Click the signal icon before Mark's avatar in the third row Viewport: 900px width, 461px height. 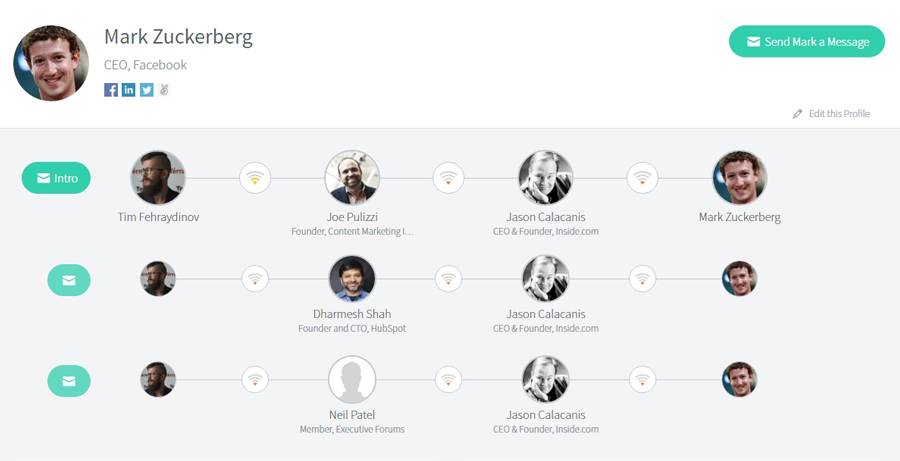click(642, 379)
